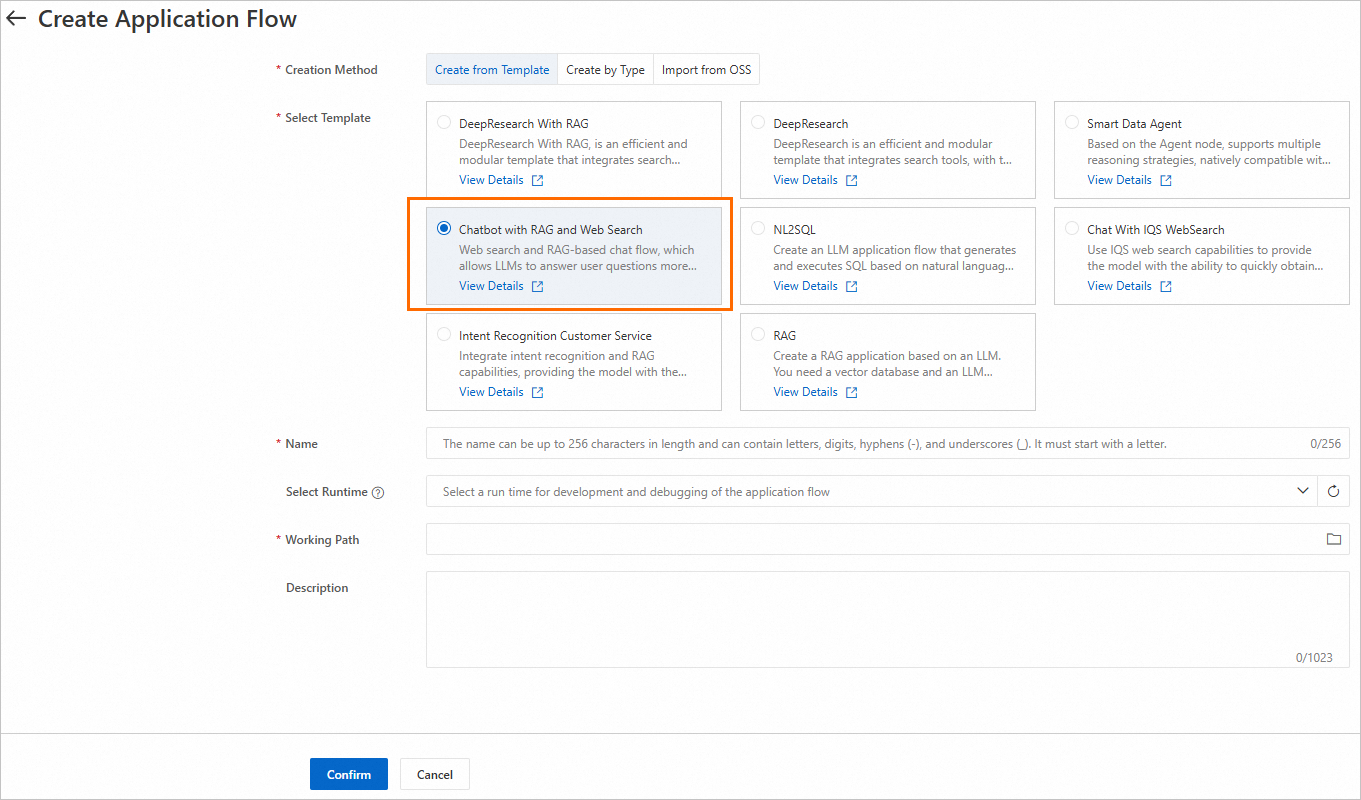Open the external link icon for DeepResearch With RAG details
Image resolution: width=1361 pixels, height=800 pixels.
pos(537,179)
